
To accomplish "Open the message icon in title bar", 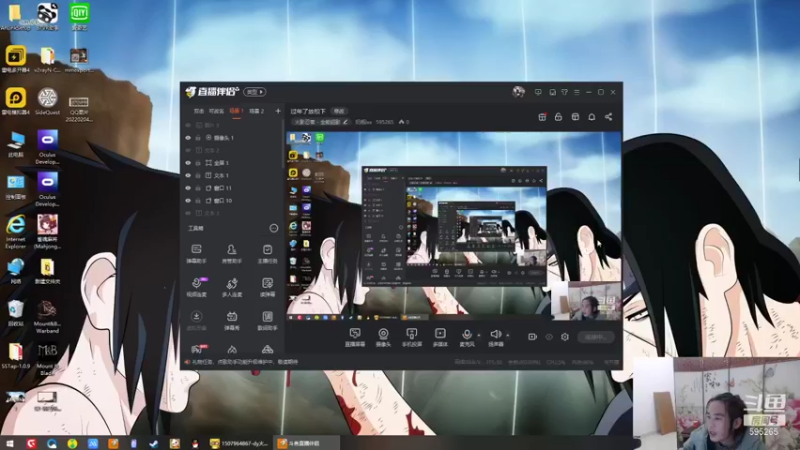I will pyautogui.click(x=538, y=92).
